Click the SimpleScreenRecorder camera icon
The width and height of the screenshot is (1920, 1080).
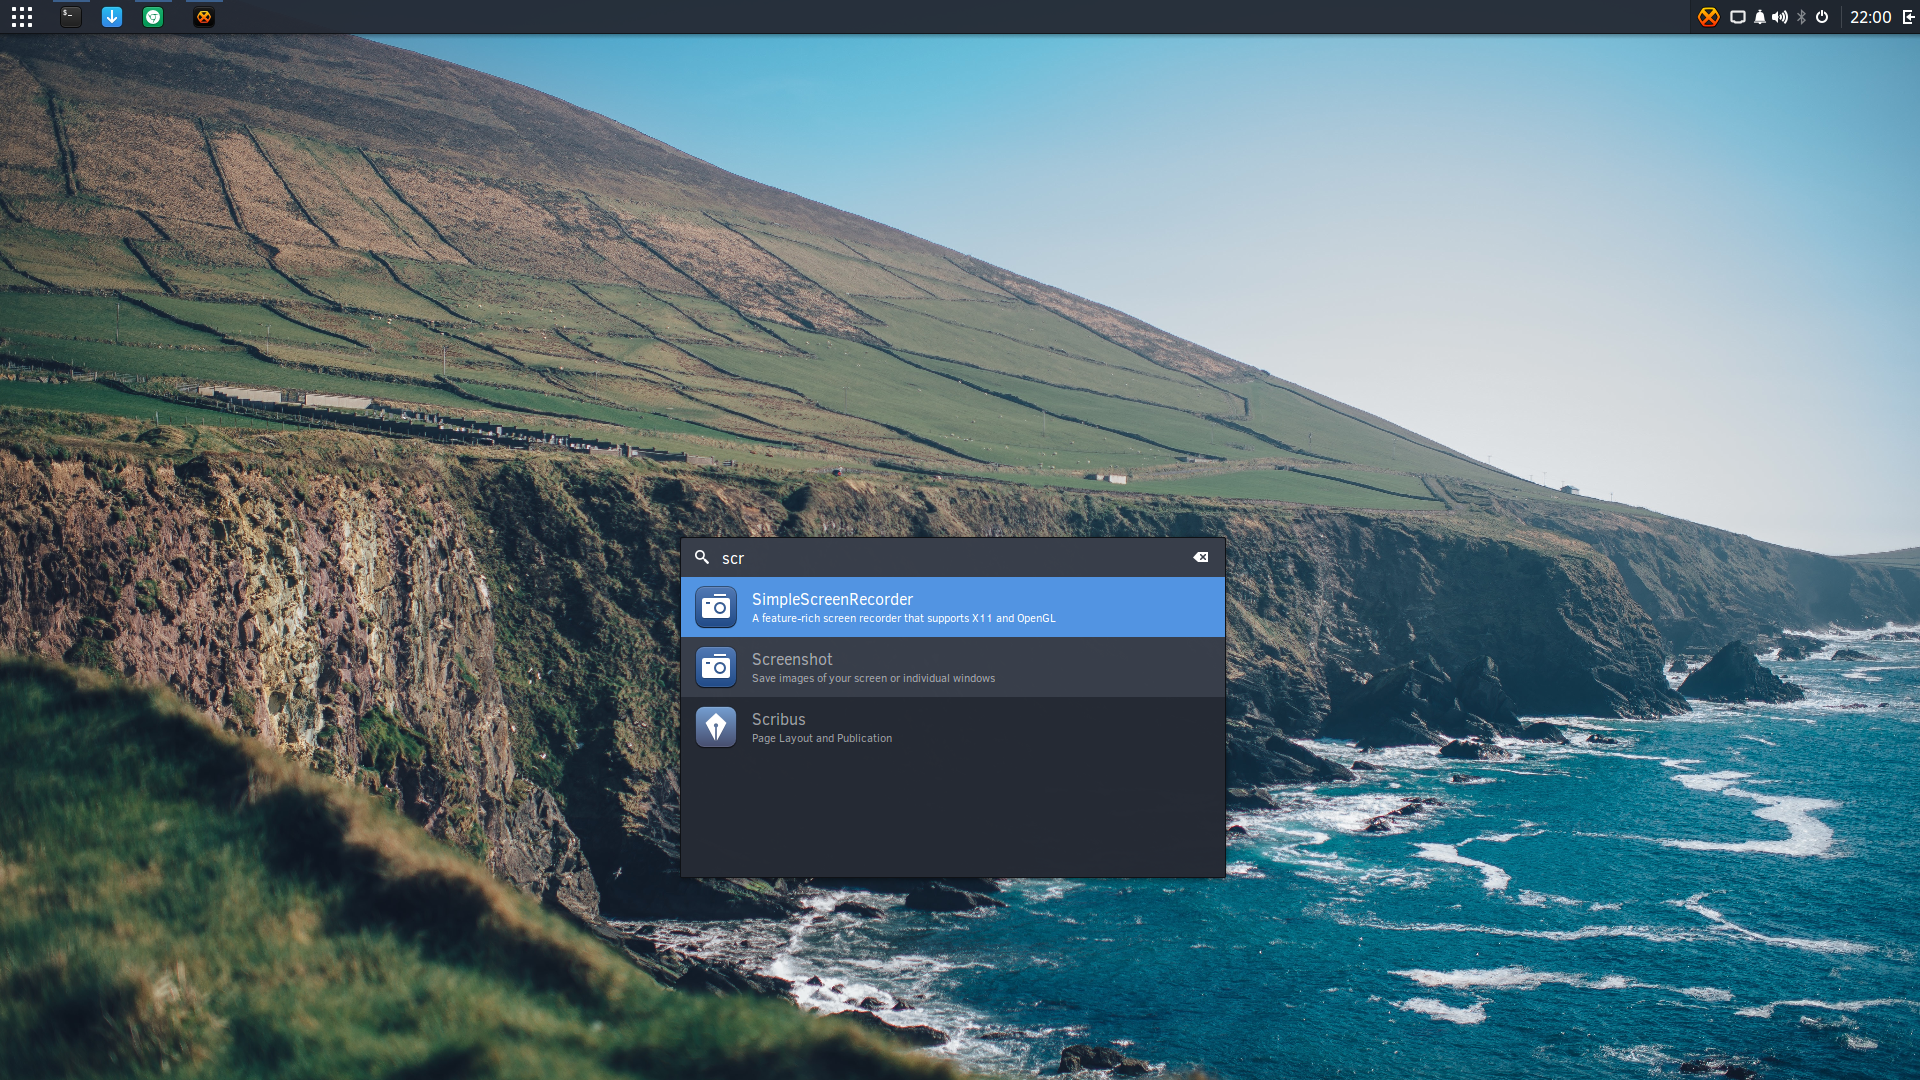pyautogui.click(x=716, y=607)
